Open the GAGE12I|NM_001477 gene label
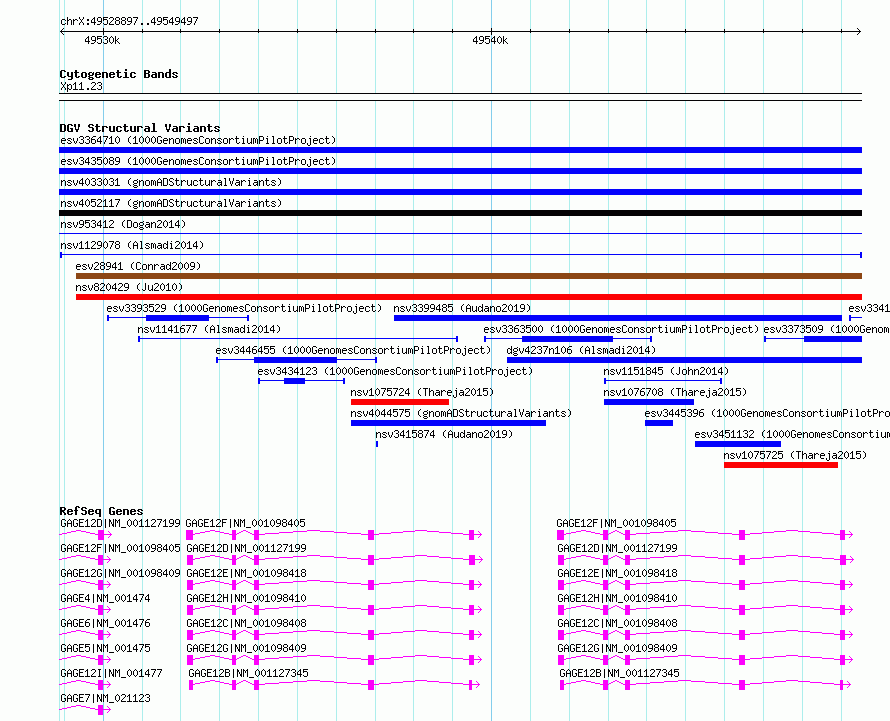Screen dimensions: 890x721 111,673
